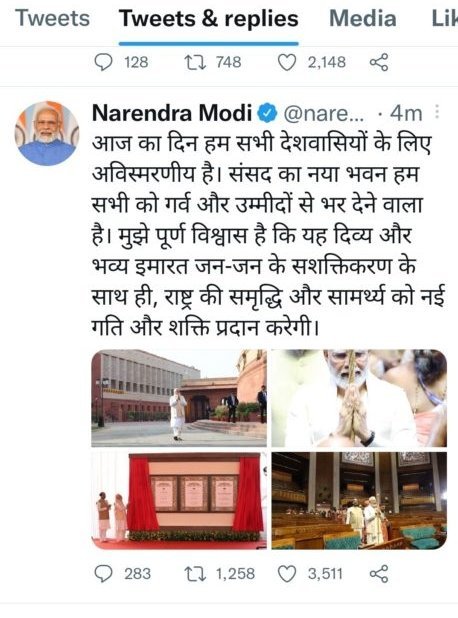Screen dimensions: 458x618
Task: View photo of red-curtained plaque unveiling
Action: (179, 501)
